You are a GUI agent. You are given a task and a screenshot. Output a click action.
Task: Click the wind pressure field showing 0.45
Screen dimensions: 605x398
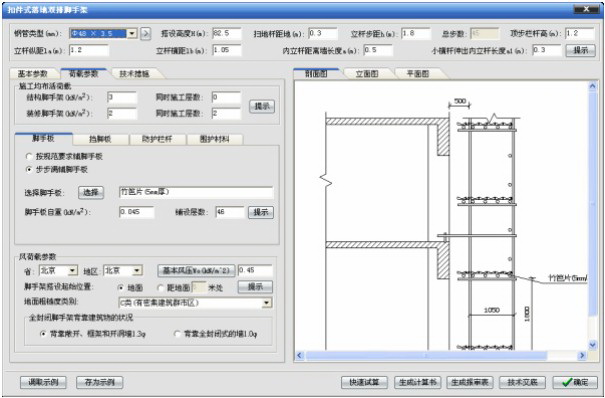255,271
